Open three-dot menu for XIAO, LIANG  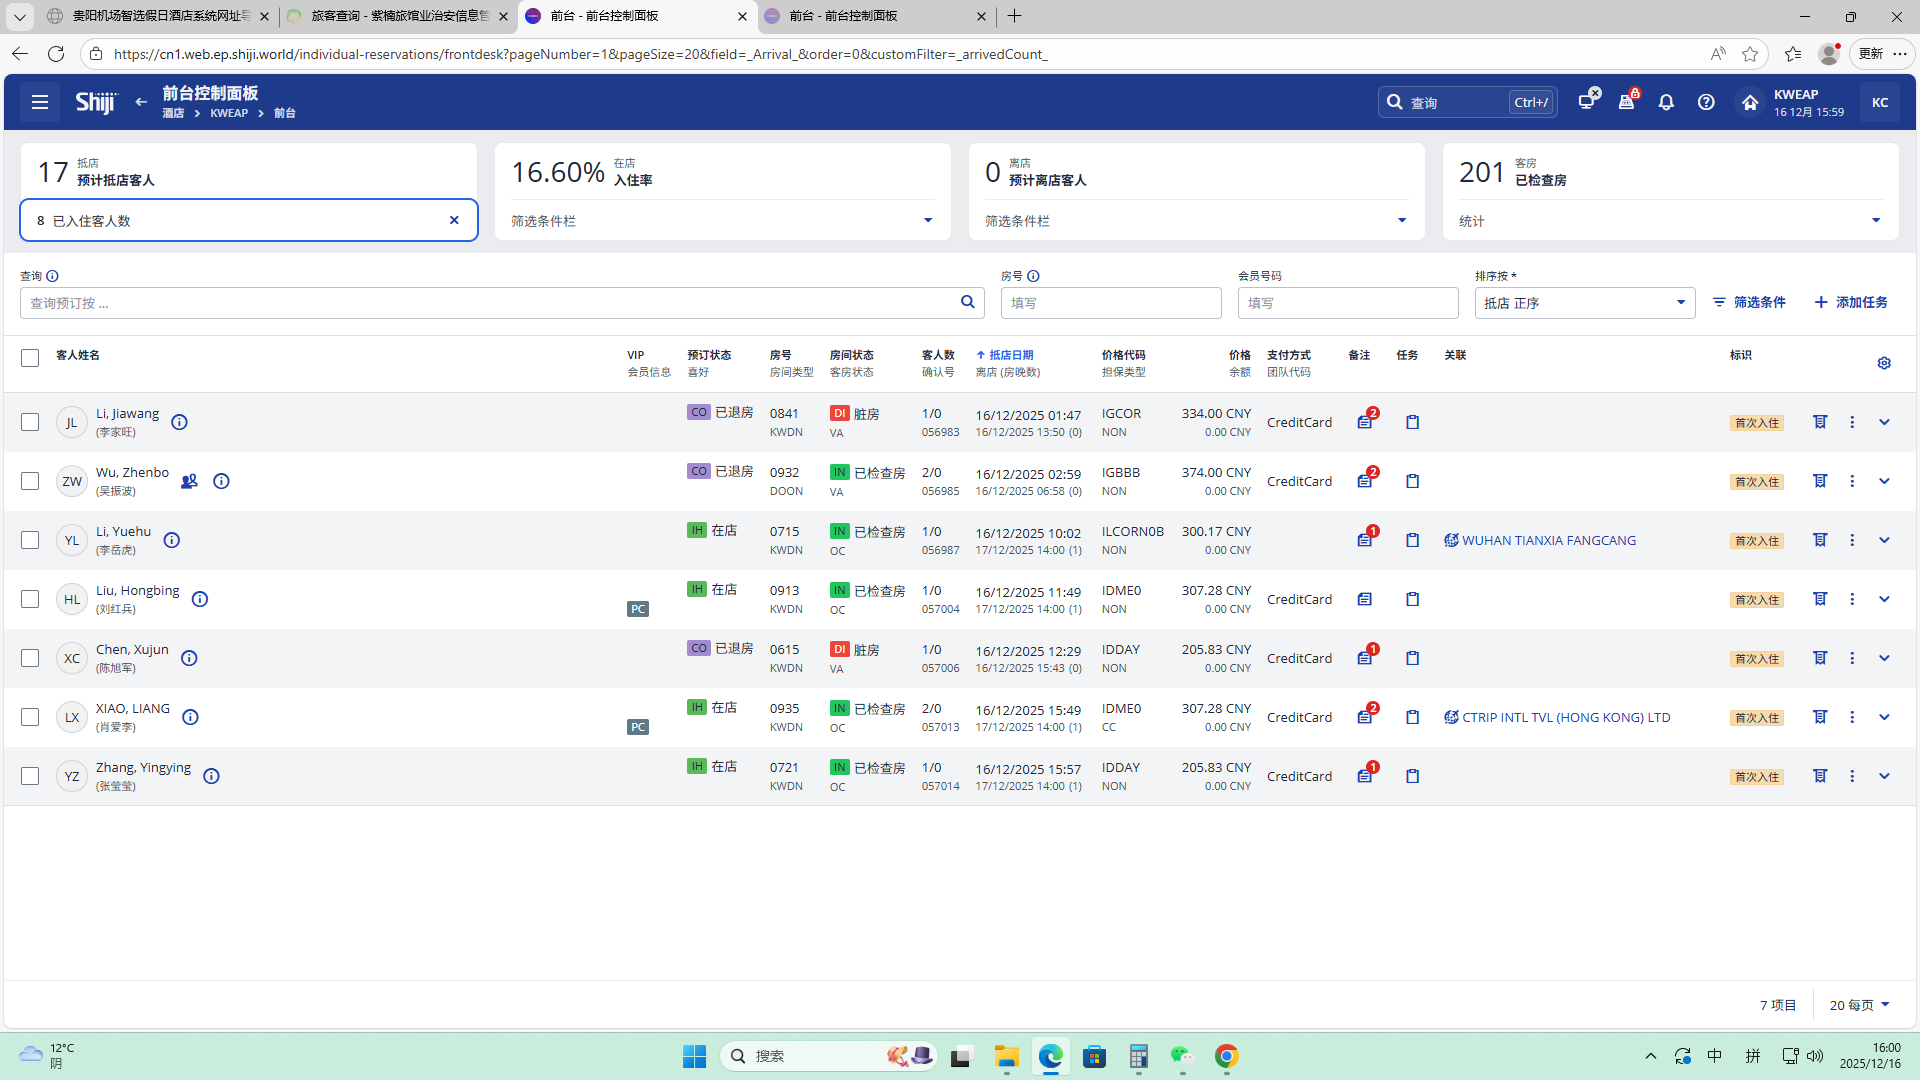(1852, 717)
